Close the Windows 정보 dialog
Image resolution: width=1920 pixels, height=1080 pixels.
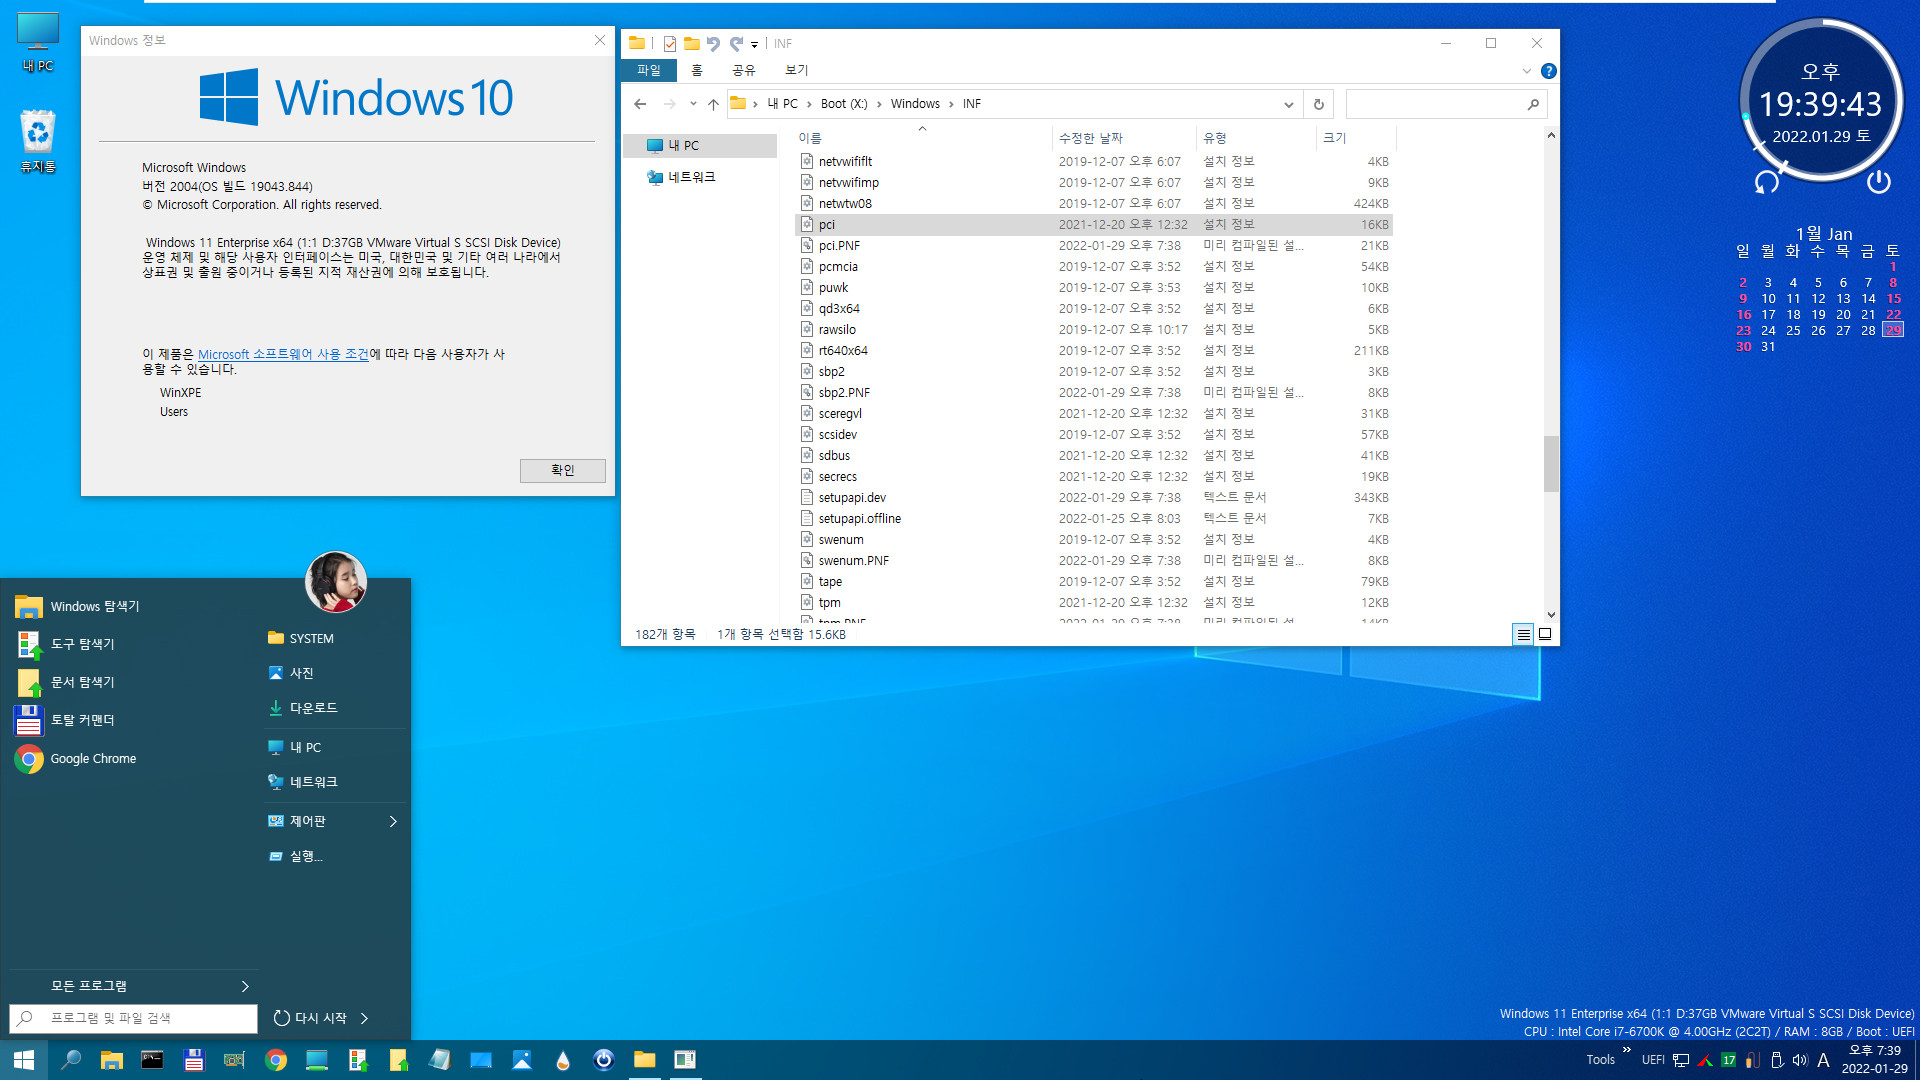(600, 40)
